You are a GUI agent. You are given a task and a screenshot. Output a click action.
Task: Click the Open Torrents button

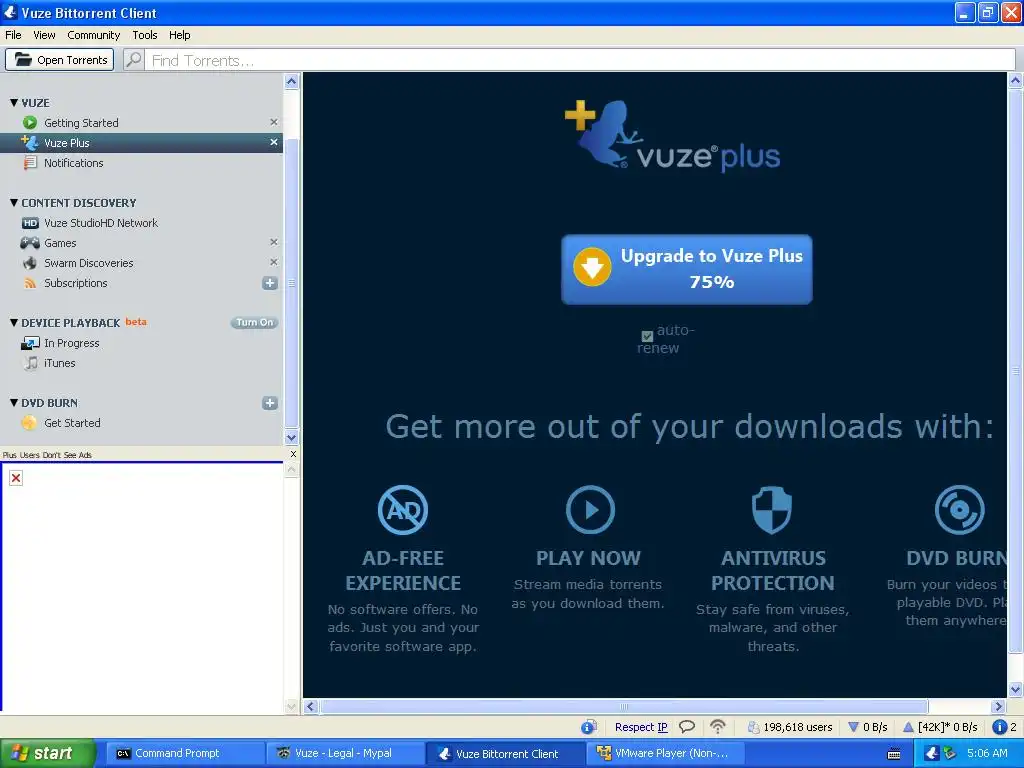(60, 60)
